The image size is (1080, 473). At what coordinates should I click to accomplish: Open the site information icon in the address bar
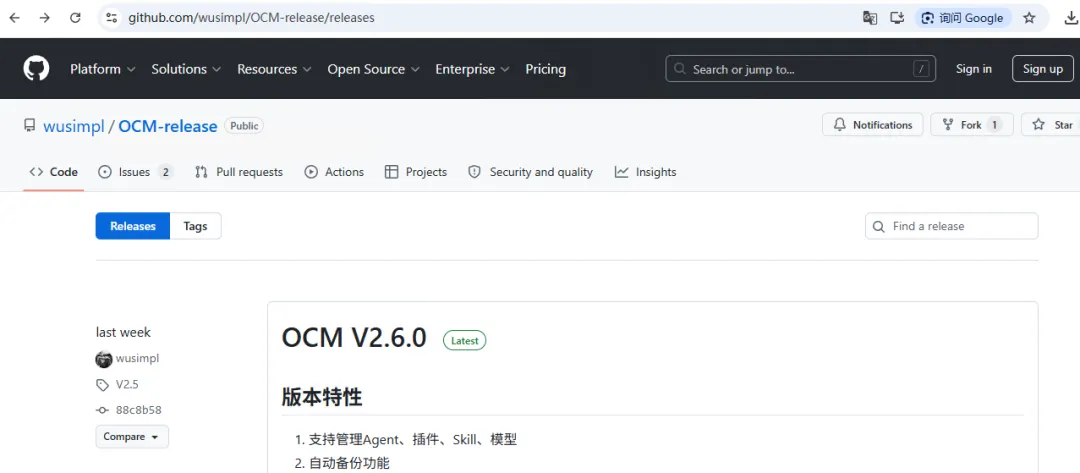(x=111, y=18)
